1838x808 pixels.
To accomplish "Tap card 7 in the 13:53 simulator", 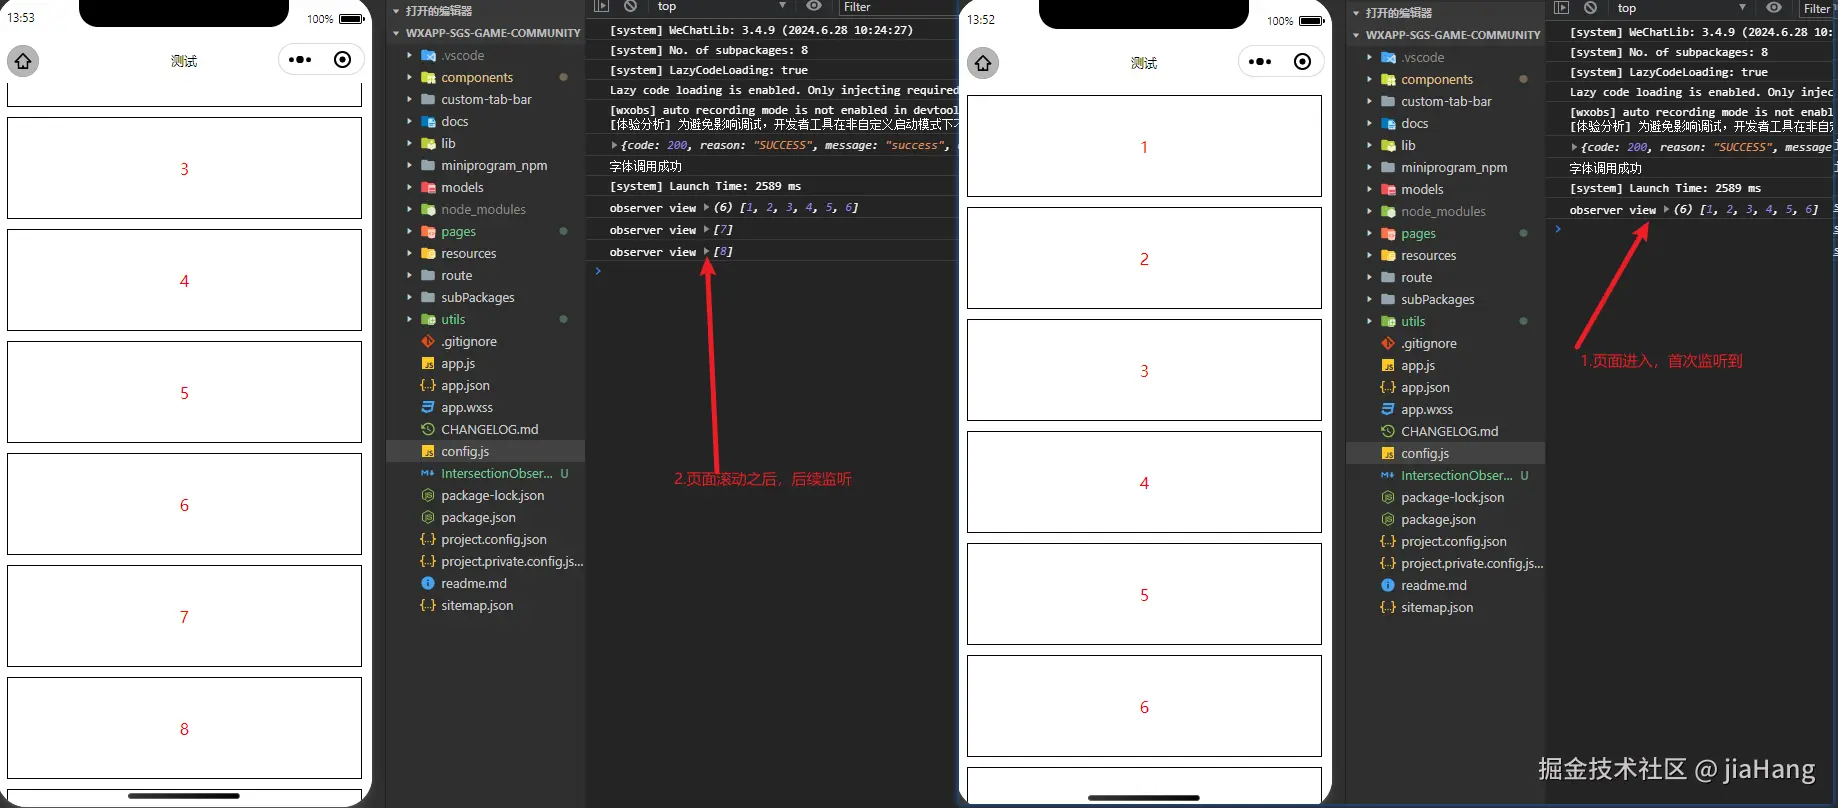I will (x=184, y=616).
